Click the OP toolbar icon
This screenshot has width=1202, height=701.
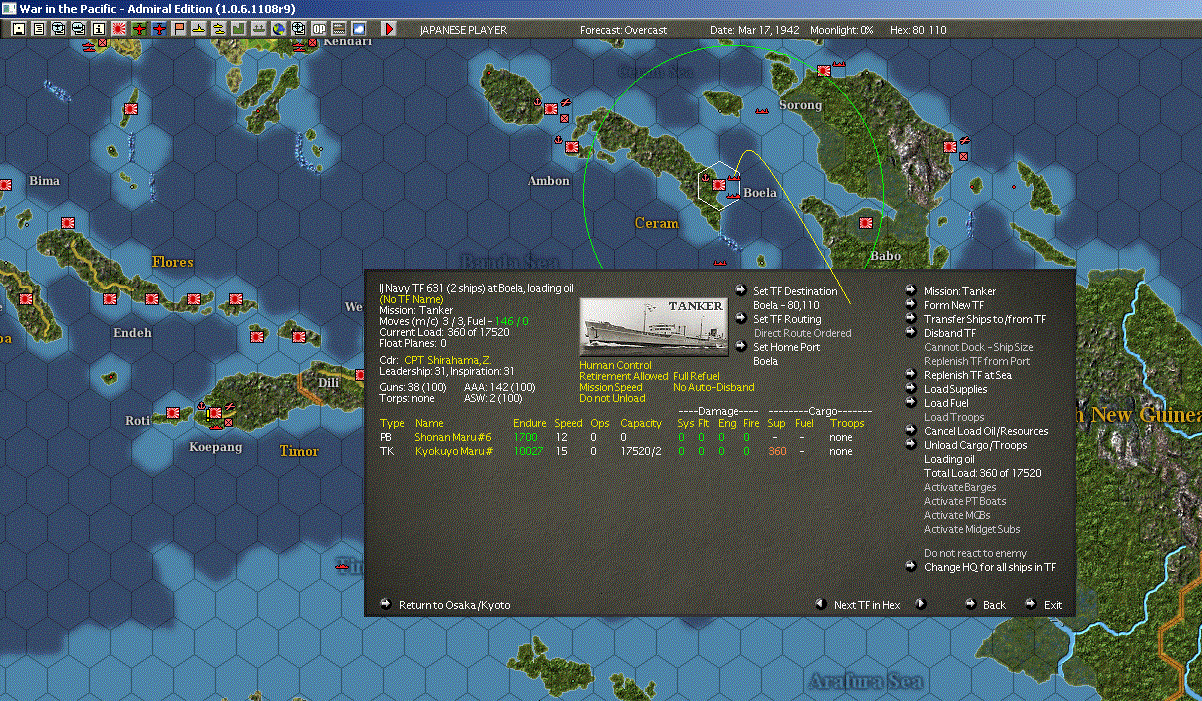319,29
